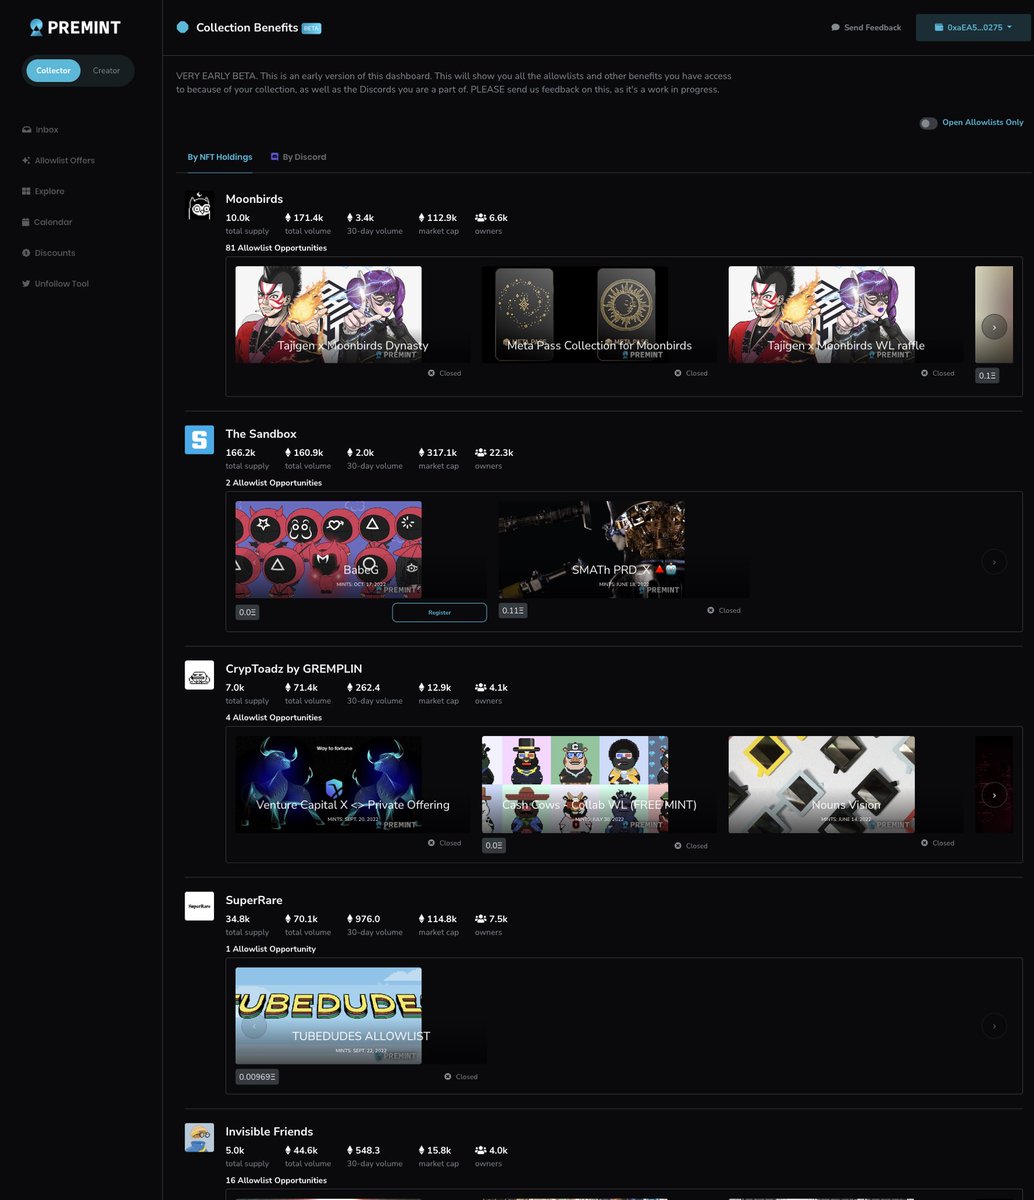Select the Collector mode pill
Image resolution: width=1034 pixels, height=1200 pixels.
(x=54, y=70)
